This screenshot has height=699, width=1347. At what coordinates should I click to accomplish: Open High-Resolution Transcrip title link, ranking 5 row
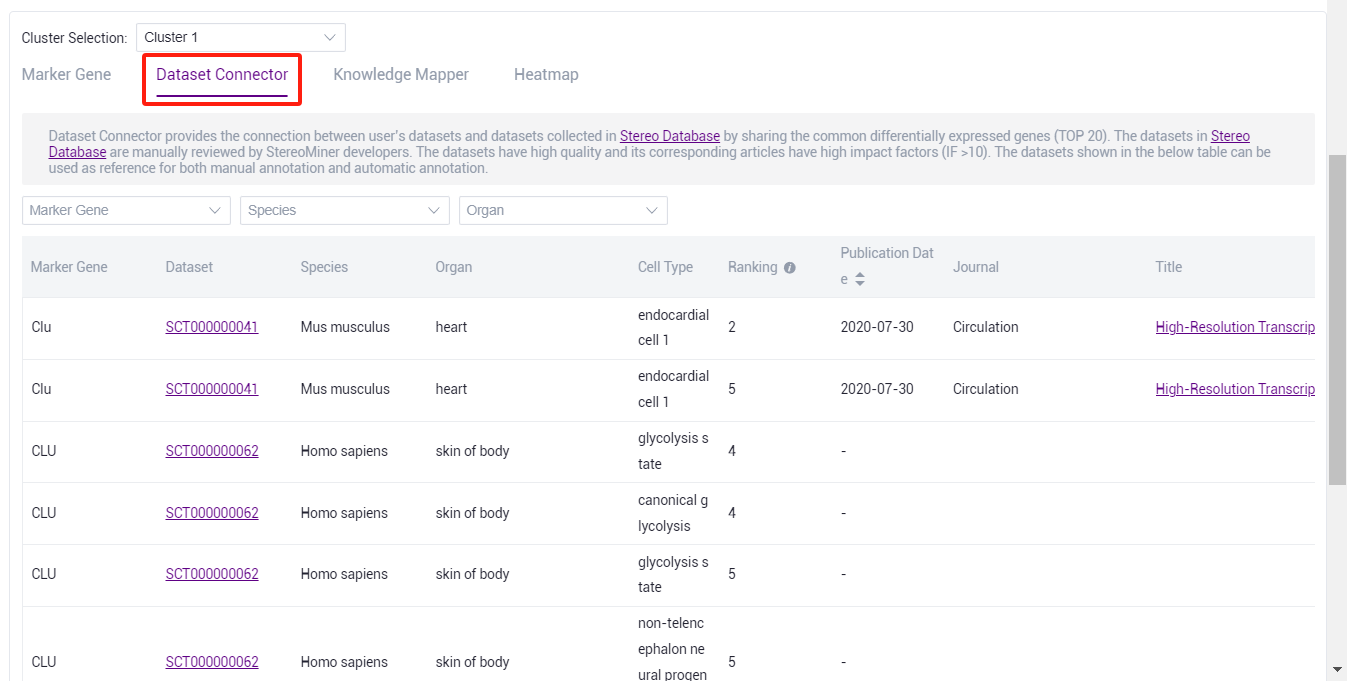coord(1235,389)
